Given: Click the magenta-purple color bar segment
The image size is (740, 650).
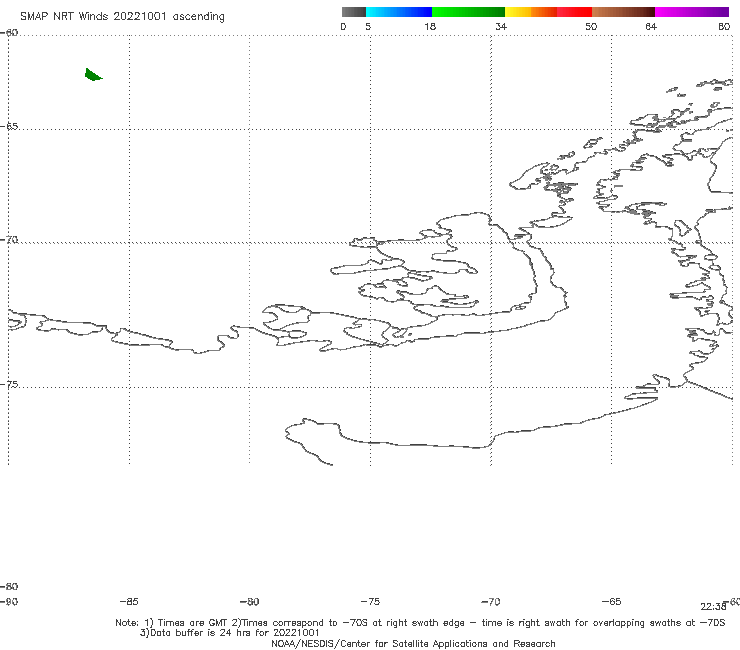Looking at the screenshot, I should pos(692,12).
